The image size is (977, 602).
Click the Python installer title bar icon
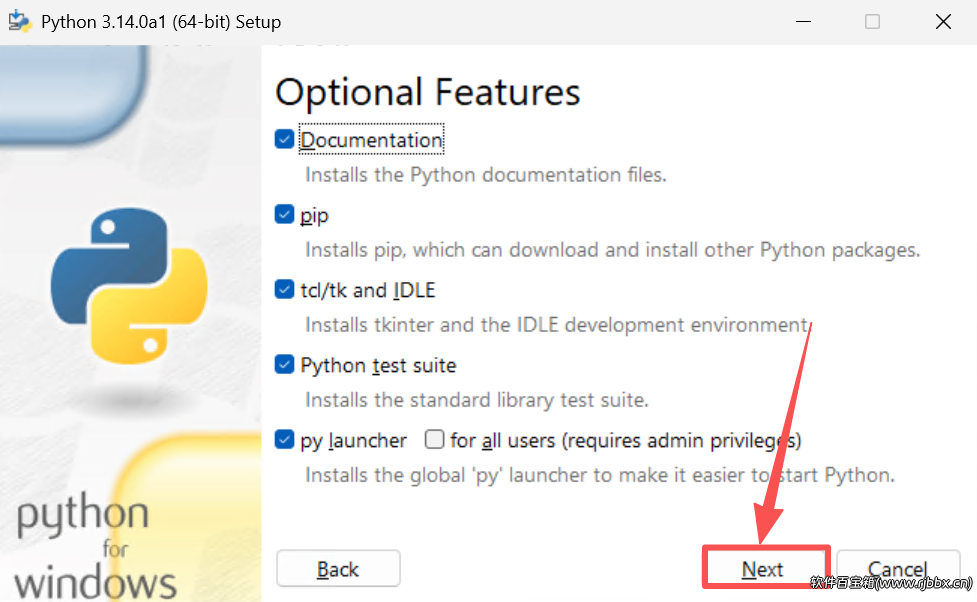click(19, 21)
